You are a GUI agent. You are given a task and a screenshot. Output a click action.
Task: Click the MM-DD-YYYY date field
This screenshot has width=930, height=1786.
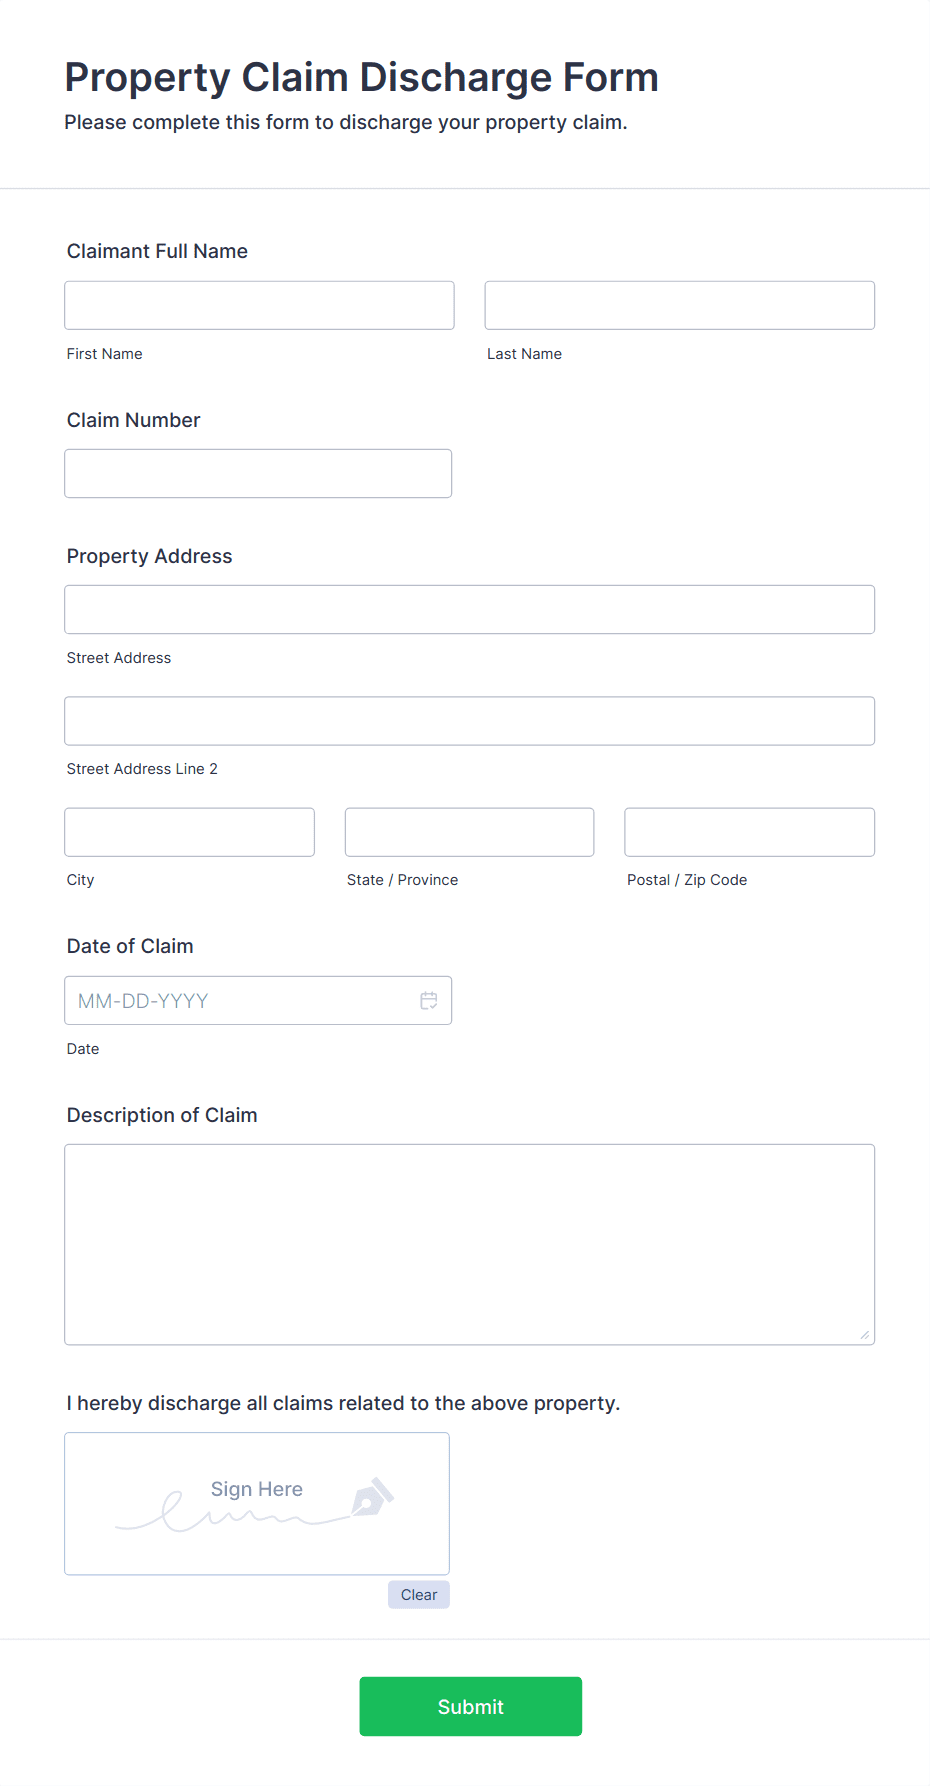(240, 999)
